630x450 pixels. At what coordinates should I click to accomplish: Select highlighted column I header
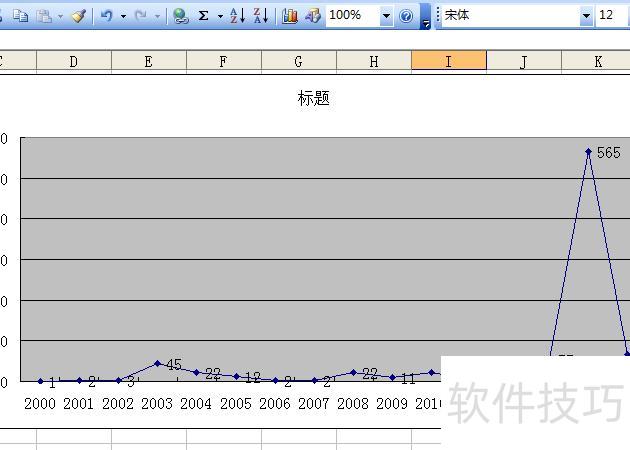tap(449, 61)
